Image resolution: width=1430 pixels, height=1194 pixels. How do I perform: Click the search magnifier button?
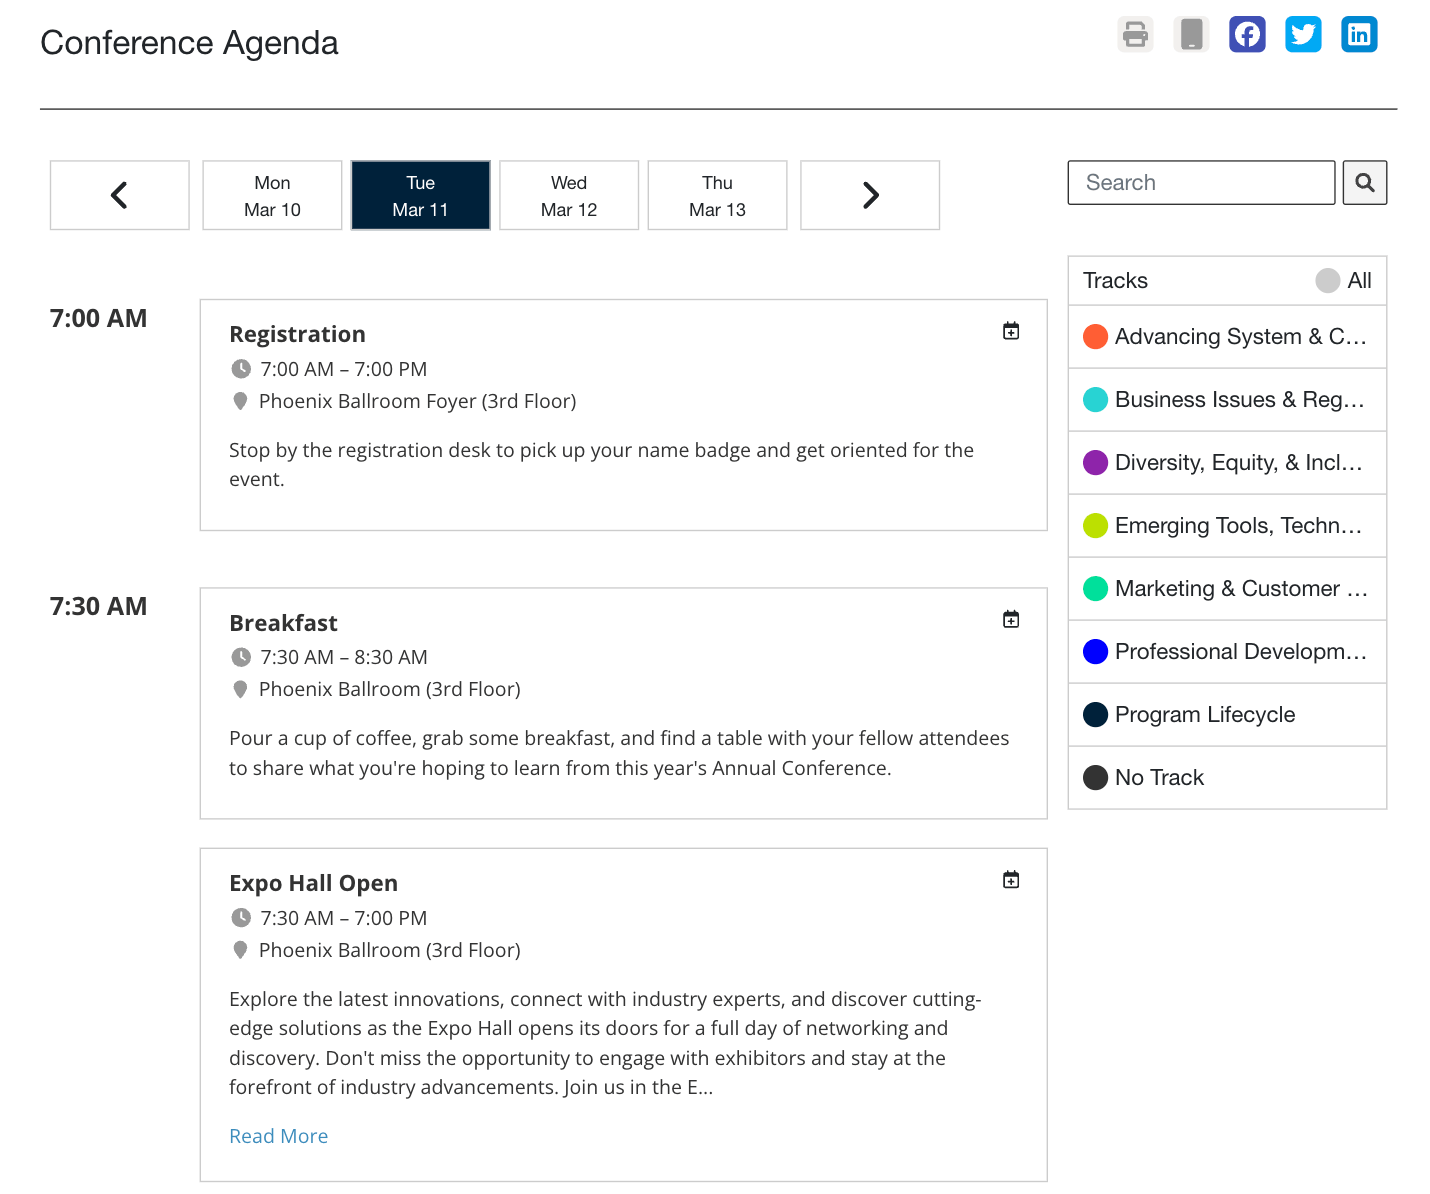(1364, 183)
